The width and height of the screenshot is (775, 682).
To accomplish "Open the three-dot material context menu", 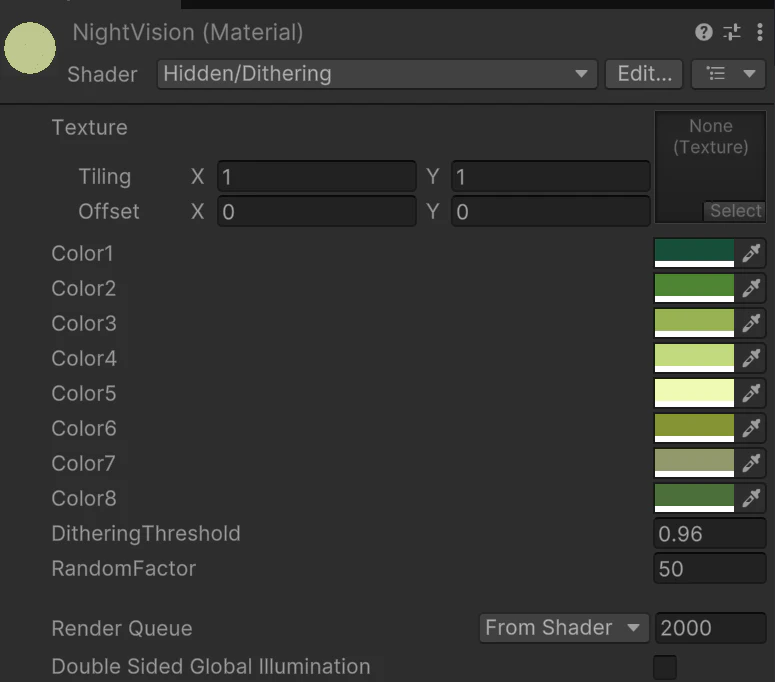I will (760, 33).
